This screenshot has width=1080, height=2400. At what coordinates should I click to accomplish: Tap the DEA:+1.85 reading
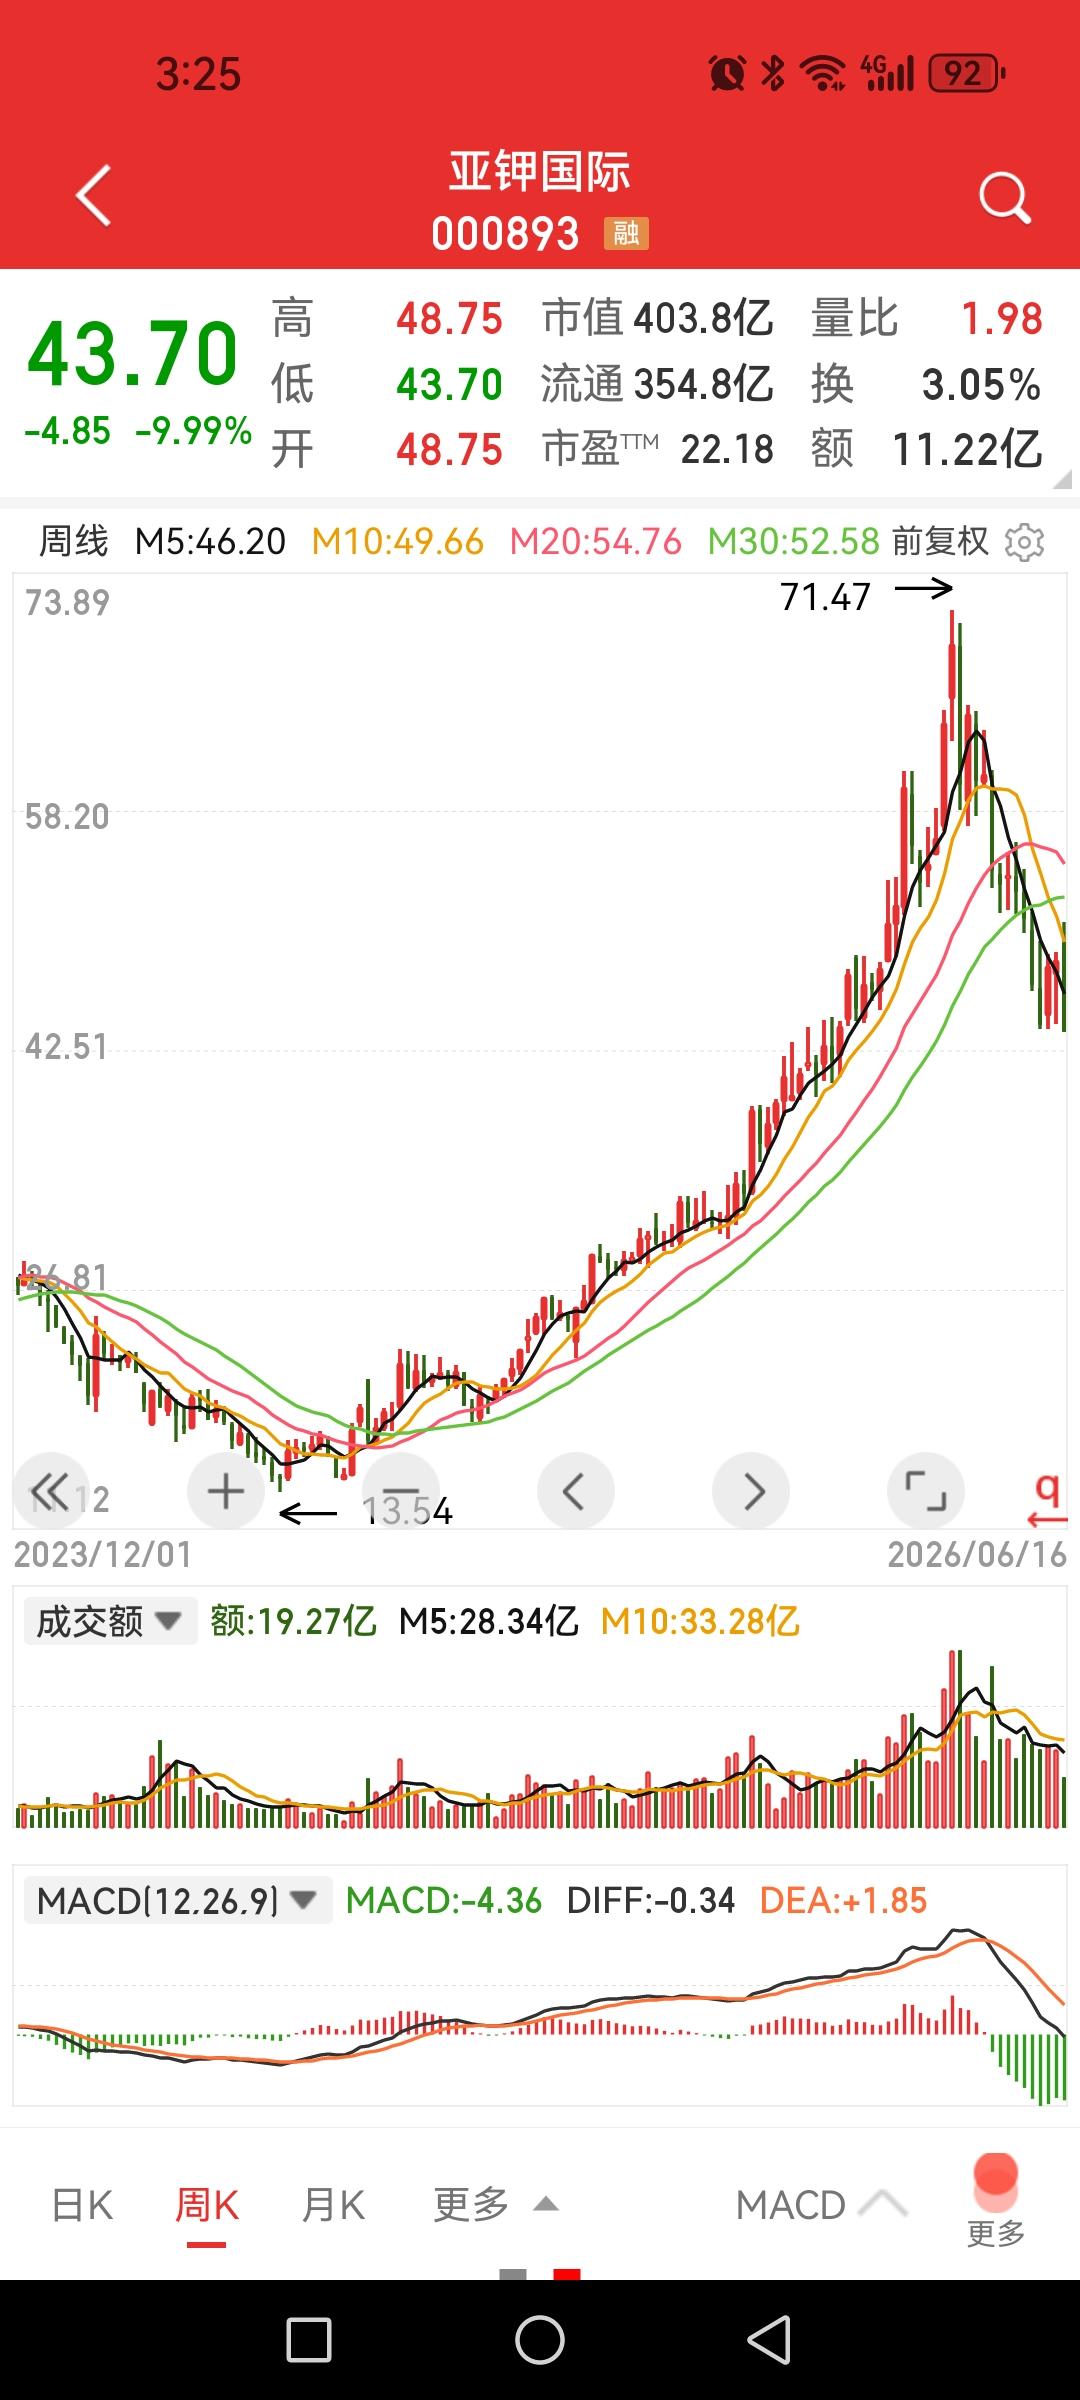844,1900
